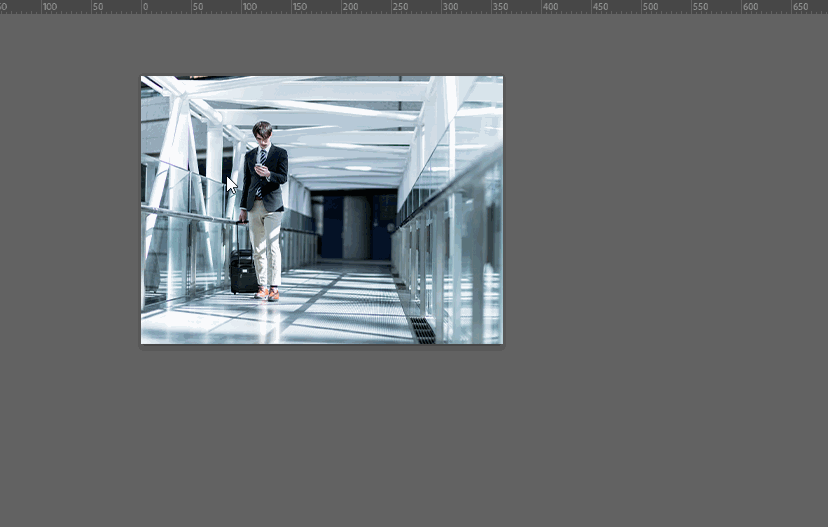828x527 pixels.
Task: Click the ruler mark labeled 550
Action: [x=700, y=7]
